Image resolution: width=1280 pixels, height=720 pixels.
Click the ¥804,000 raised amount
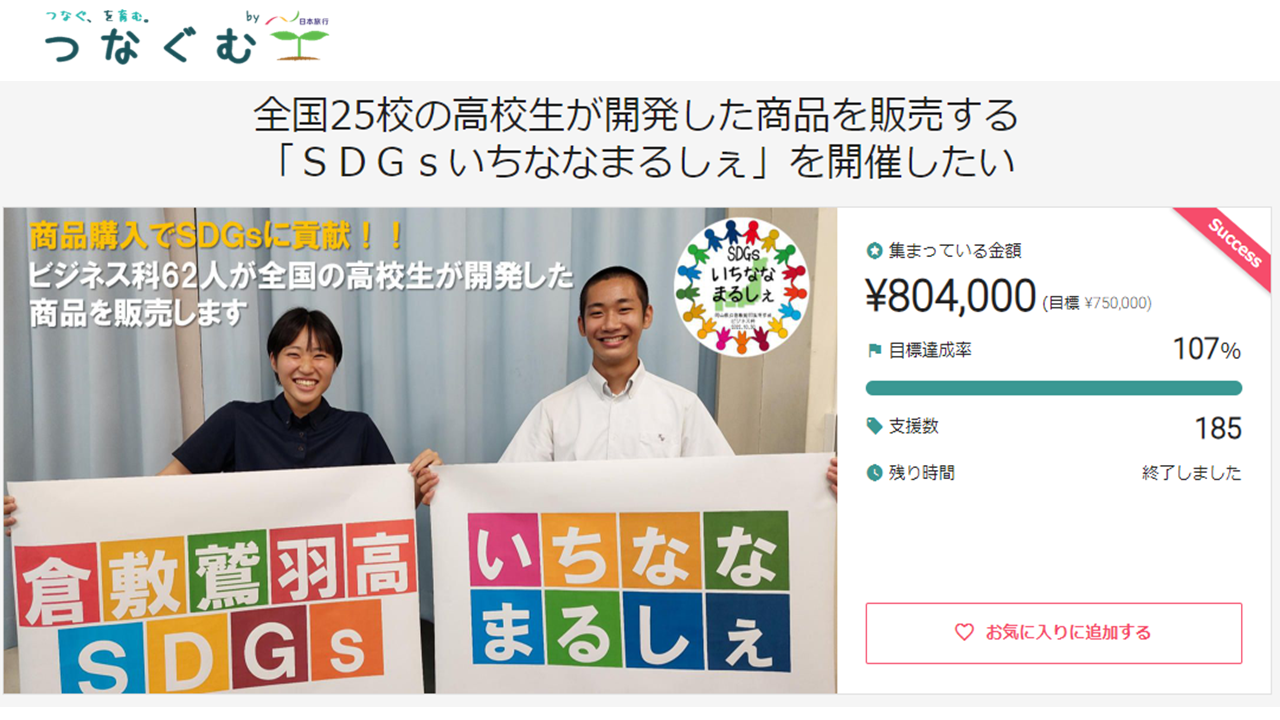(950, 296)
